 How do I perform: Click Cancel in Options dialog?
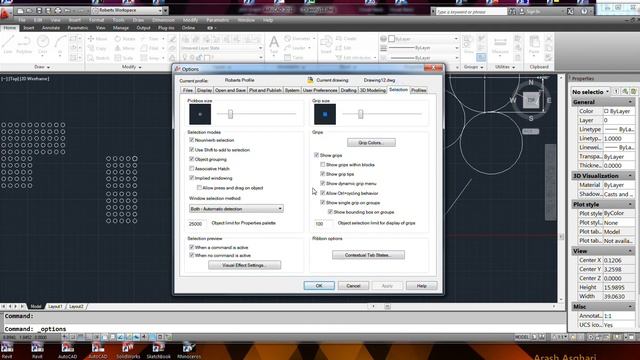tap(353, 286)
